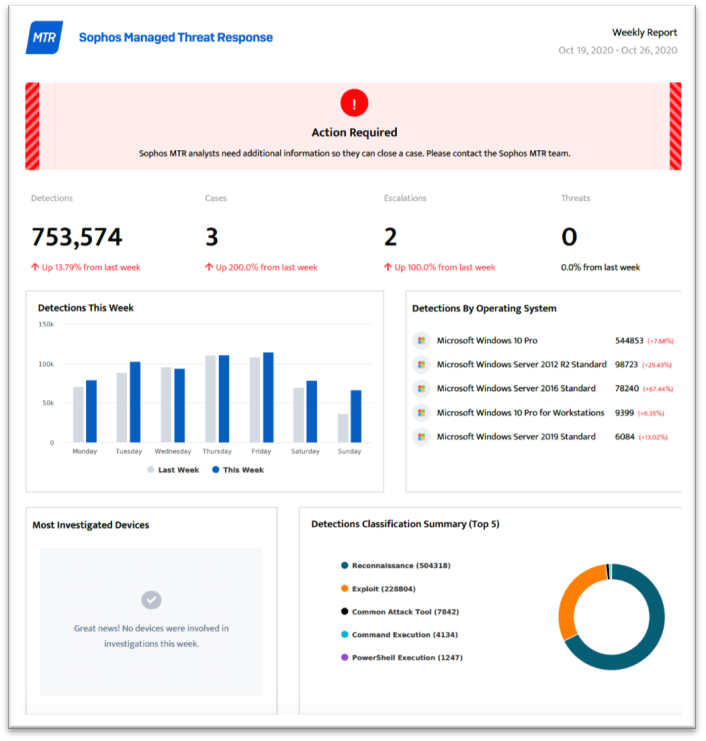
Task: Click the gray checkmark icon in Most Investigated Devices
Action: tap(151, 600)
